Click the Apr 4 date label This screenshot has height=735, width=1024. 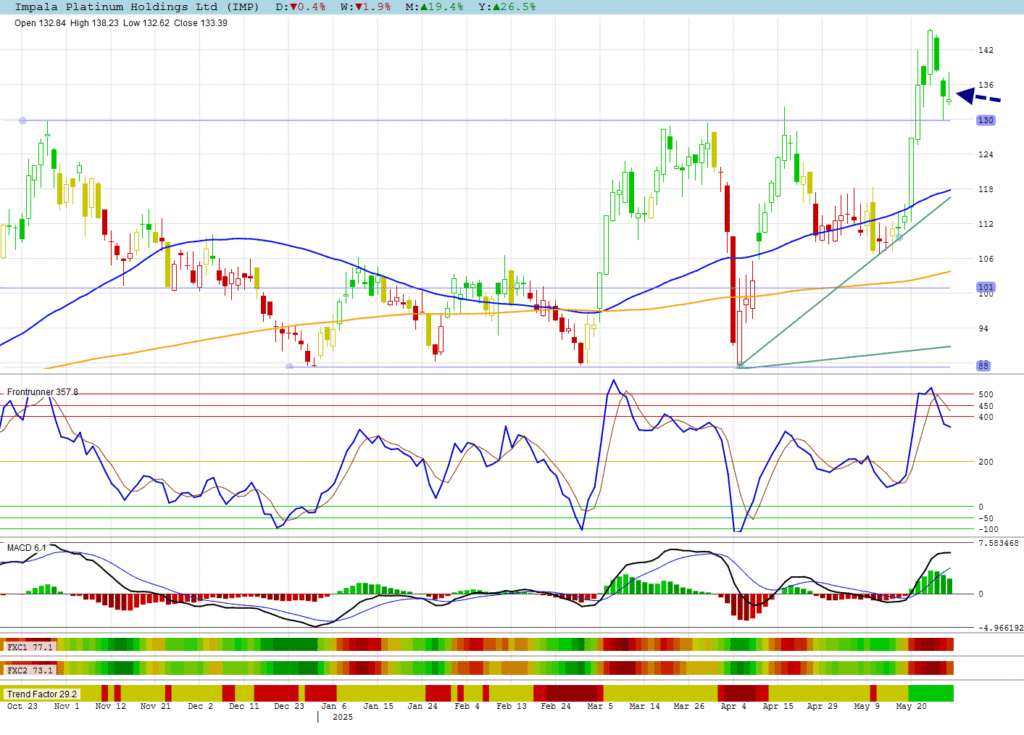(733, 706)
